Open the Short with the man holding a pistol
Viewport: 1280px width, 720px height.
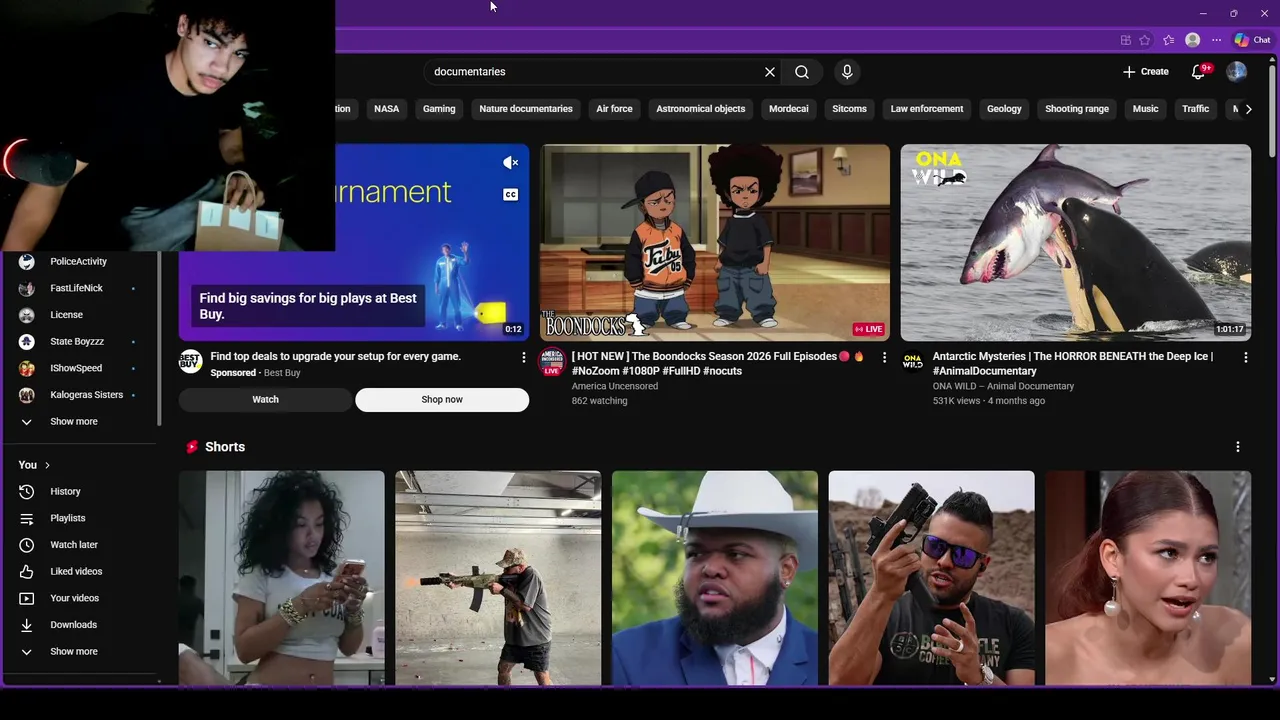pyautogui.click(x=931, y=578)
